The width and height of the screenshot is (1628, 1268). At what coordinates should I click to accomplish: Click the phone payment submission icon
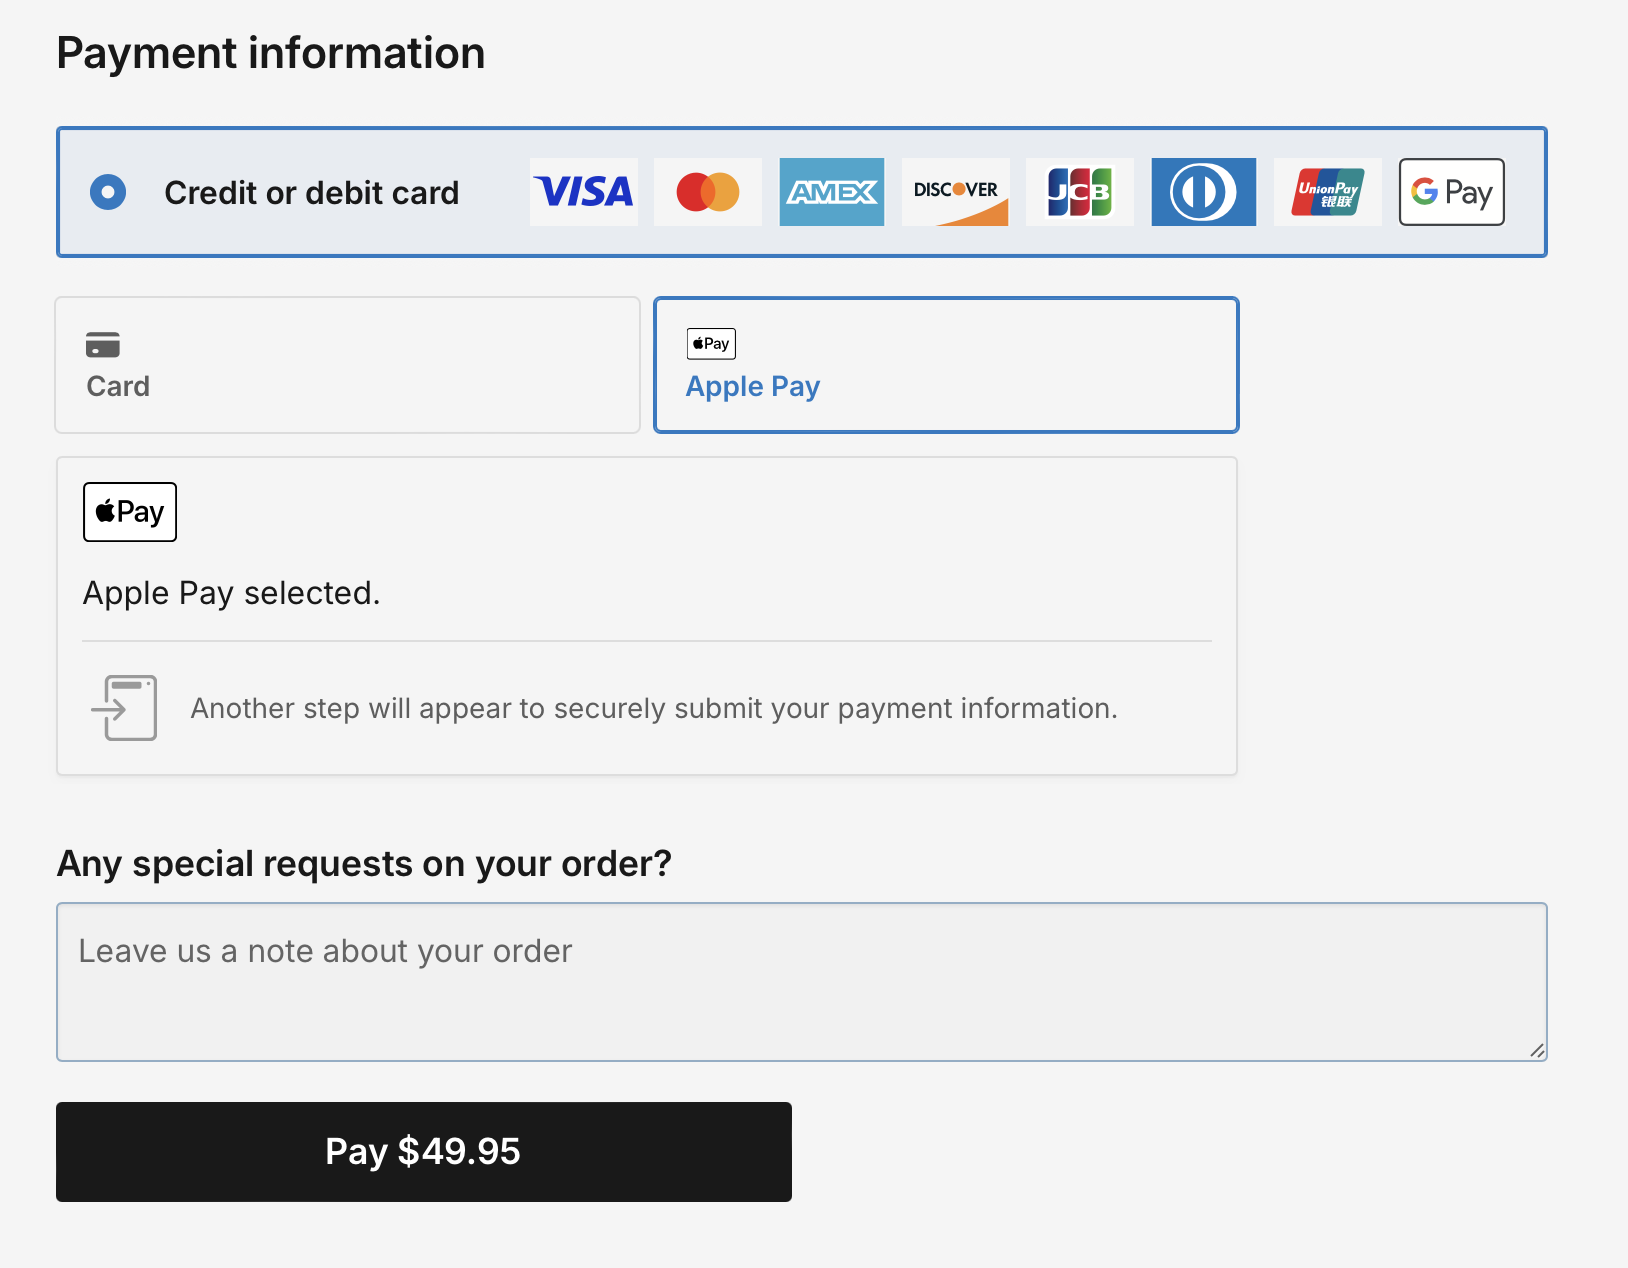coord(124,707)
